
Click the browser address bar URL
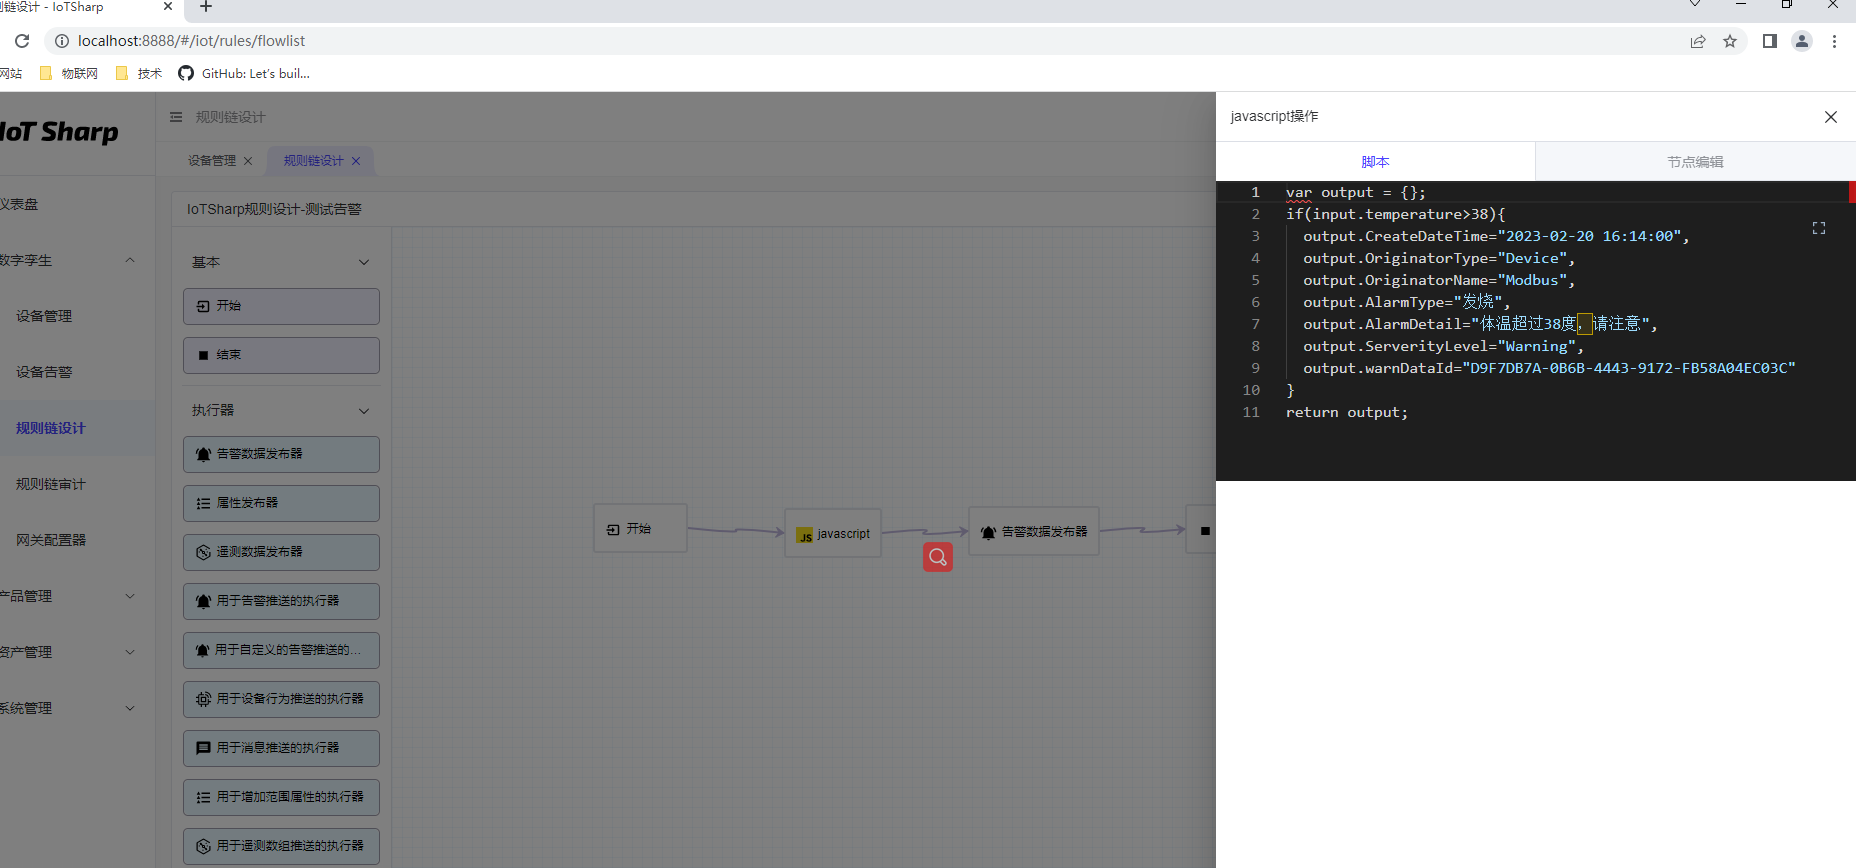point(191,41)
